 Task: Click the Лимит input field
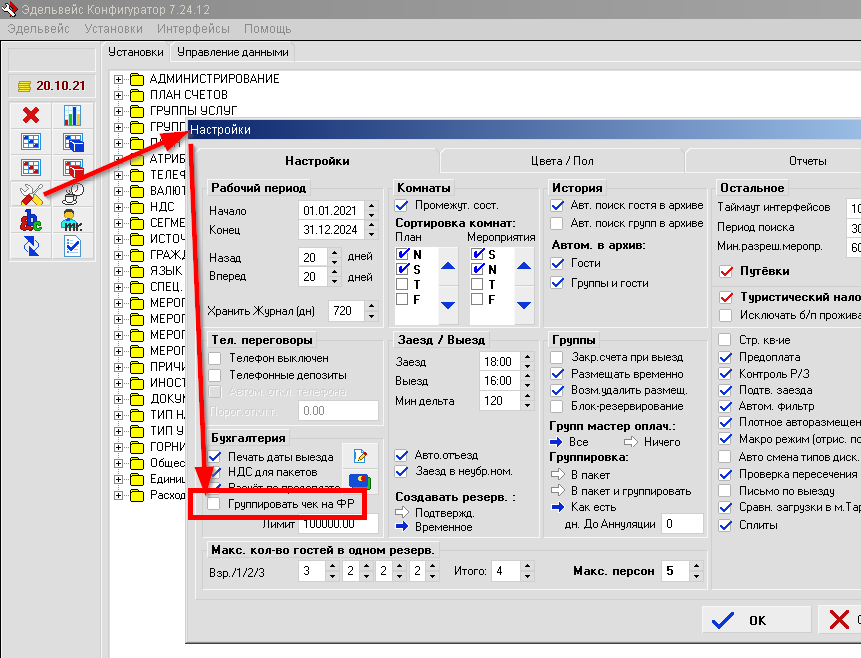[x=330, y=523]
